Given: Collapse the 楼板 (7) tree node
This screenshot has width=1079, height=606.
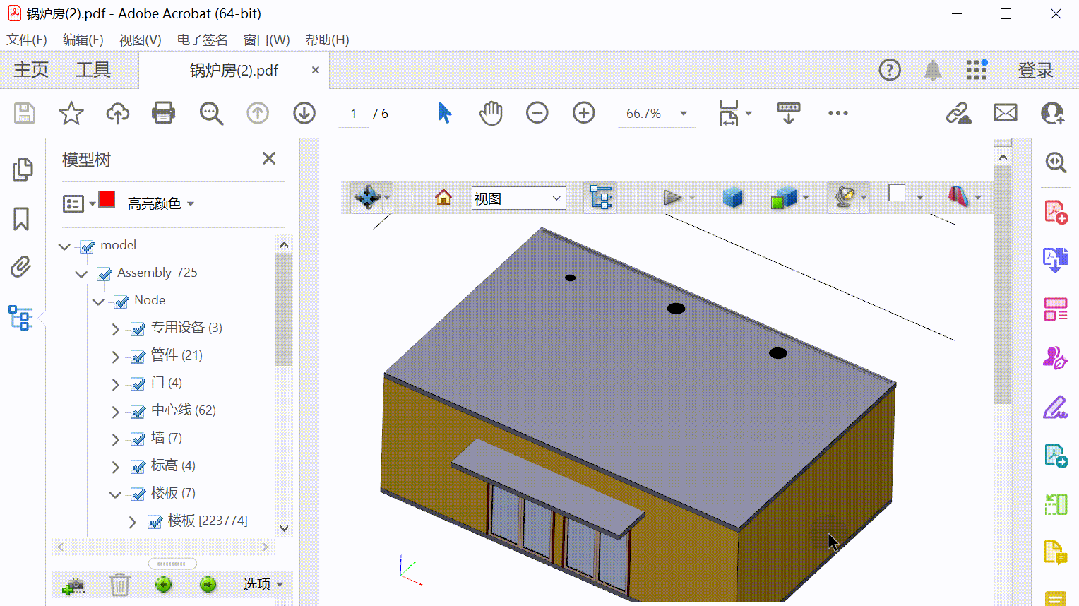Looking at the screenshot, I should tap(115, 494).
